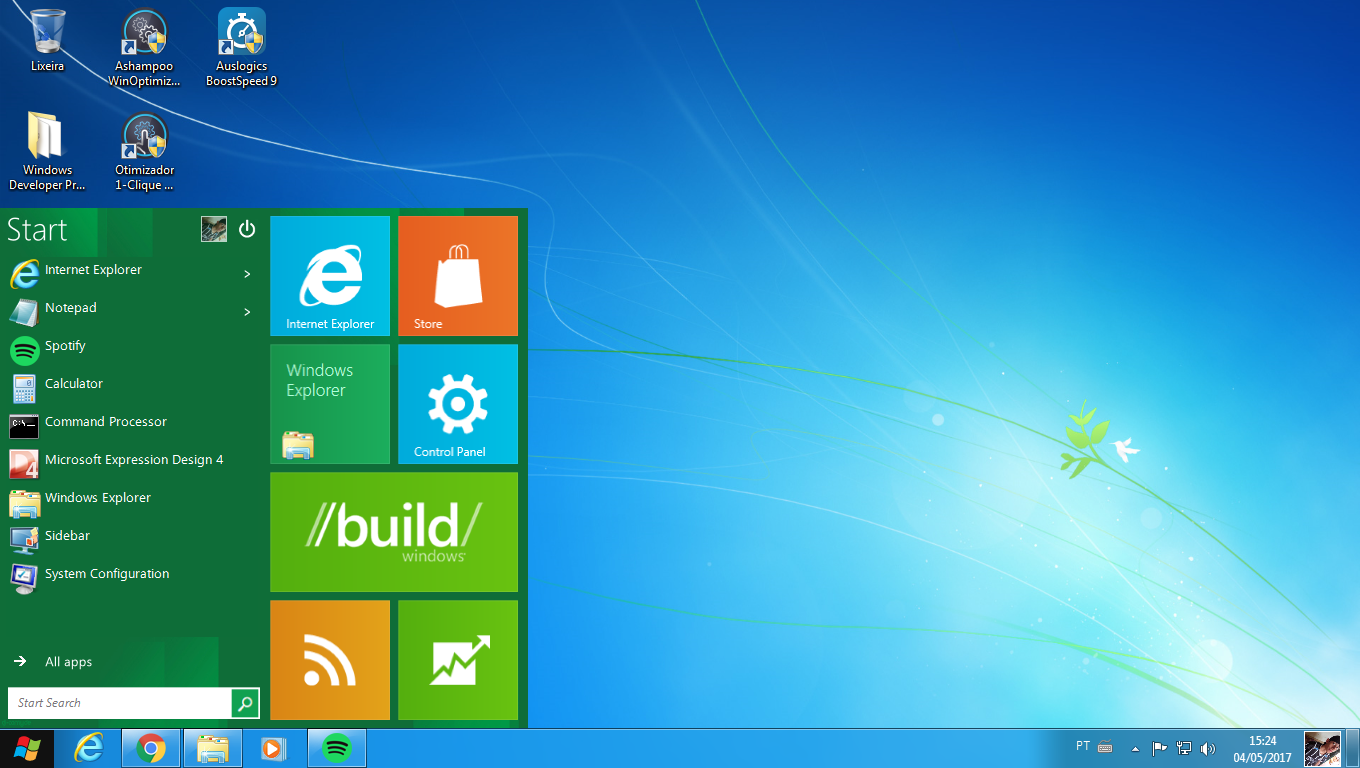The image size is (1360, 768).
Task: Open Internet Explorer from the taskbar
Action: point(89,748)
